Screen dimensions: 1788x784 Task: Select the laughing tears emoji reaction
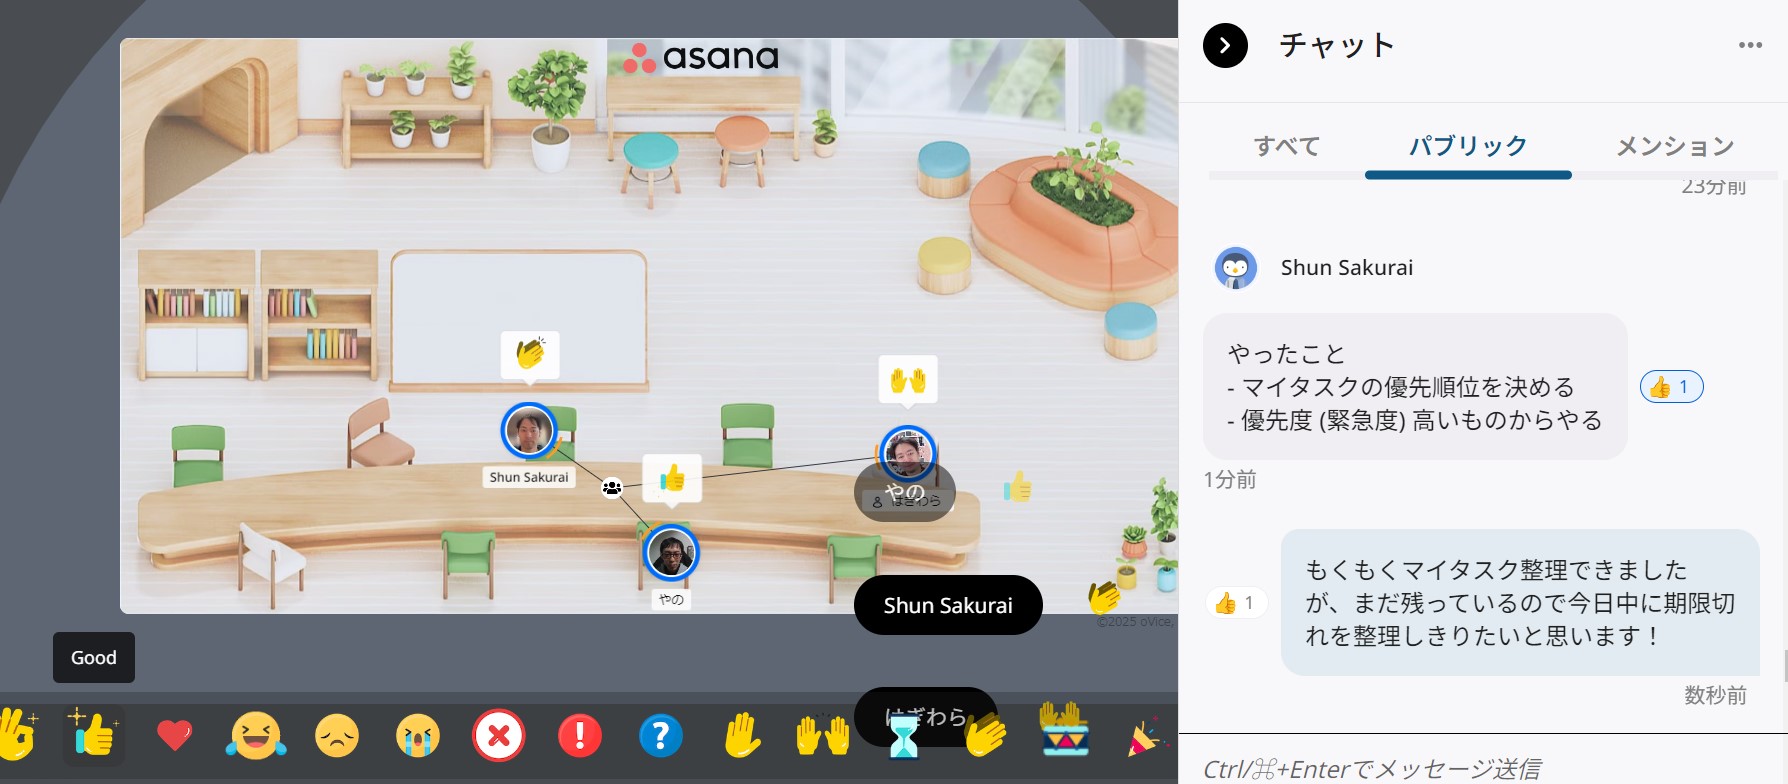pyautogui.click(x=256, y=736)
